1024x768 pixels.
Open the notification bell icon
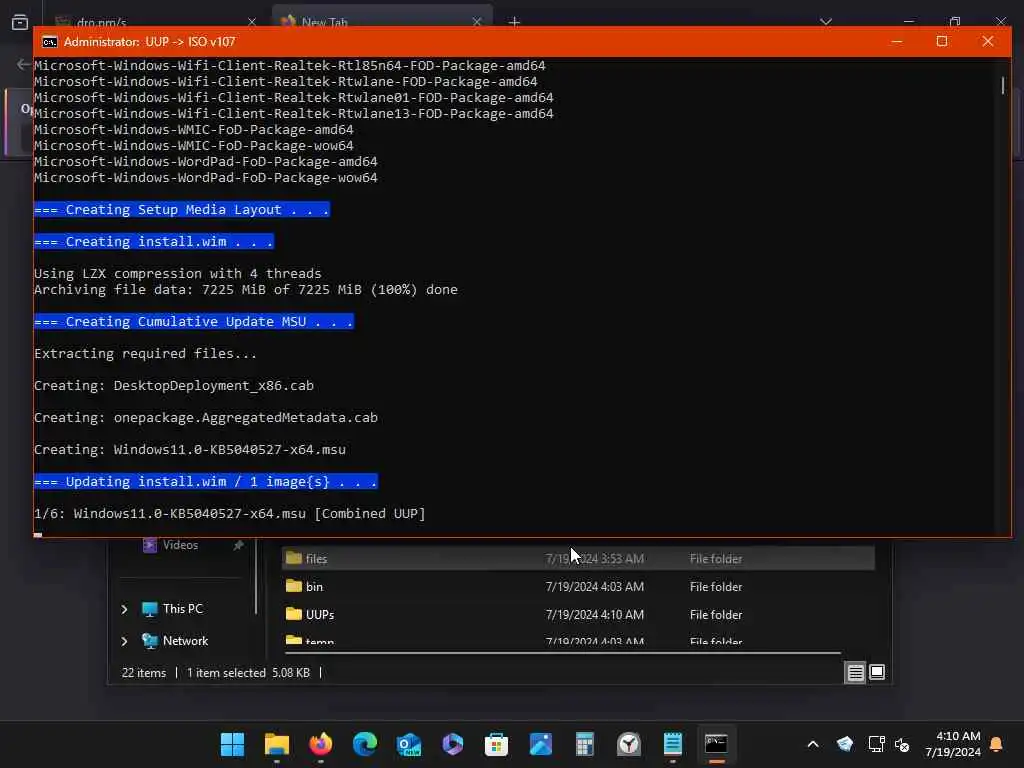pyautogui.click(x=997, y=744)
